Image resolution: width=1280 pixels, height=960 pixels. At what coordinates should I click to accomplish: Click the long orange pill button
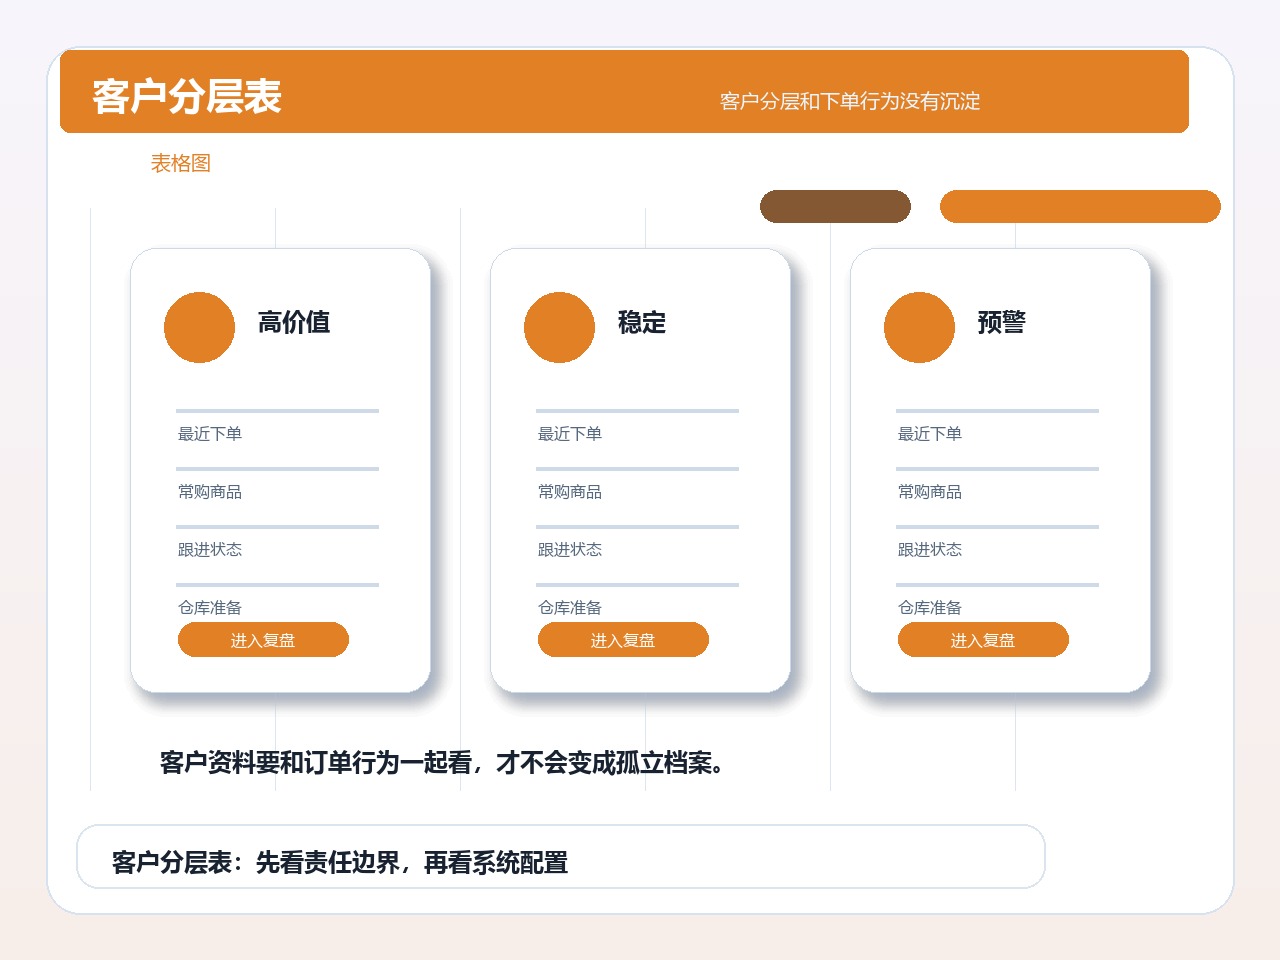[1080, 206]
